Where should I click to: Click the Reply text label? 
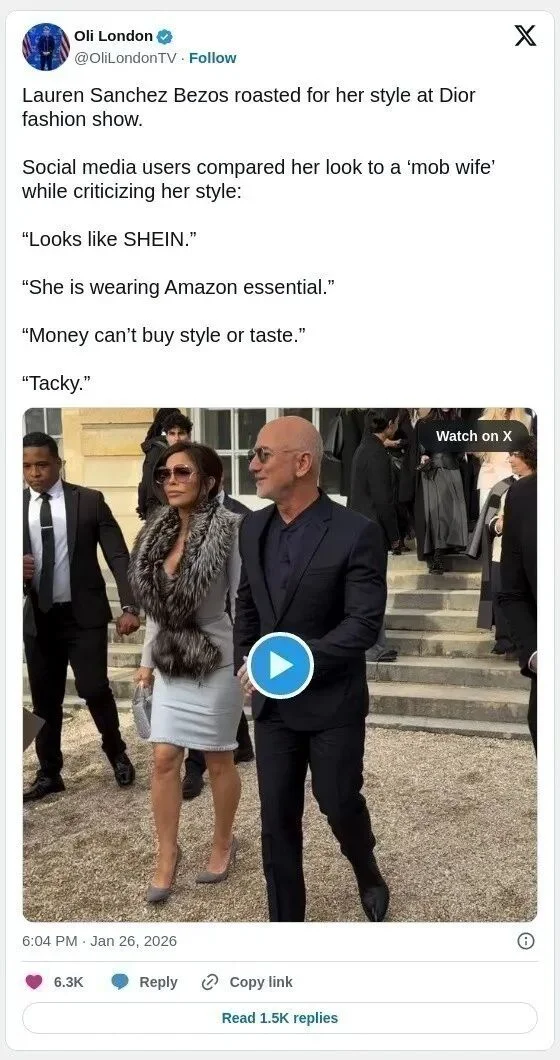158,982
